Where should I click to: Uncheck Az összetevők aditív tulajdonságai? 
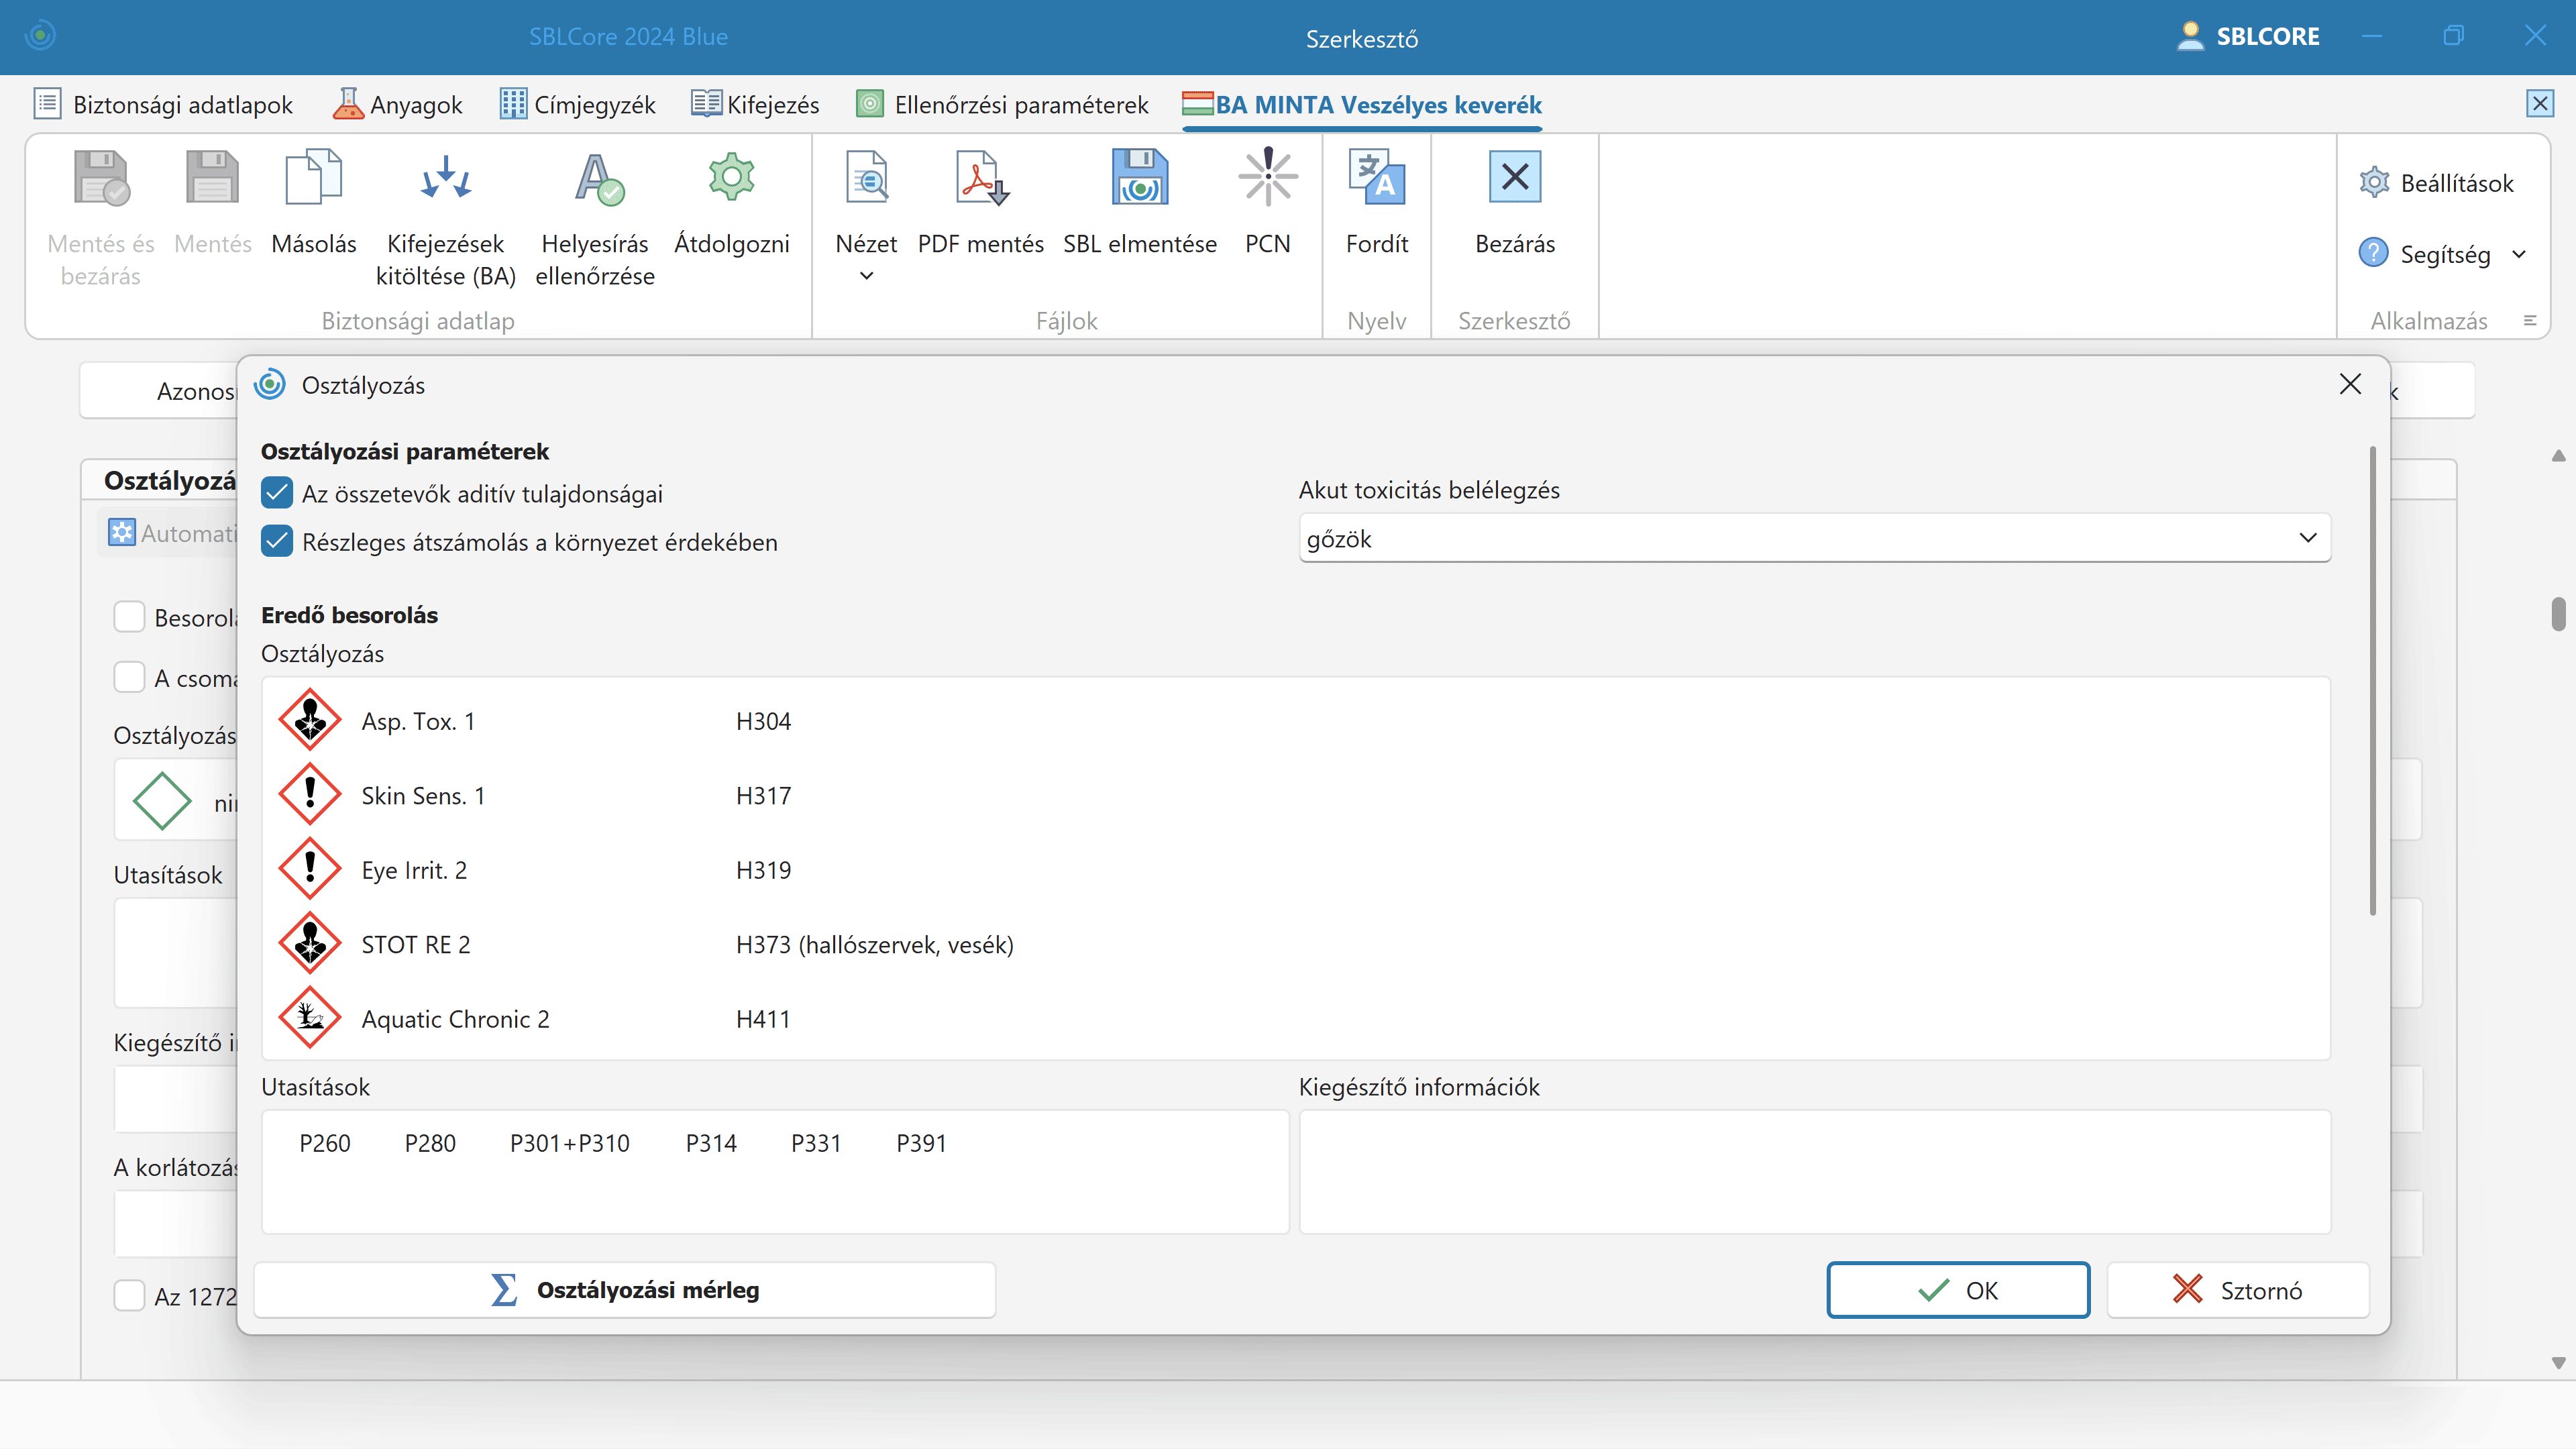coord(277,493)
